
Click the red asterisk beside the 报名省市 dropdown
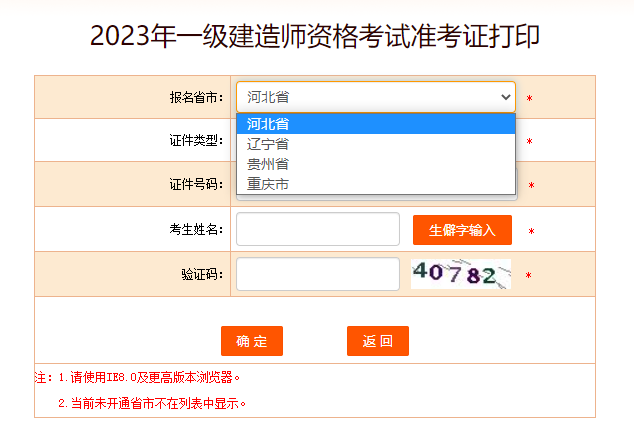(x=529, y=99)
